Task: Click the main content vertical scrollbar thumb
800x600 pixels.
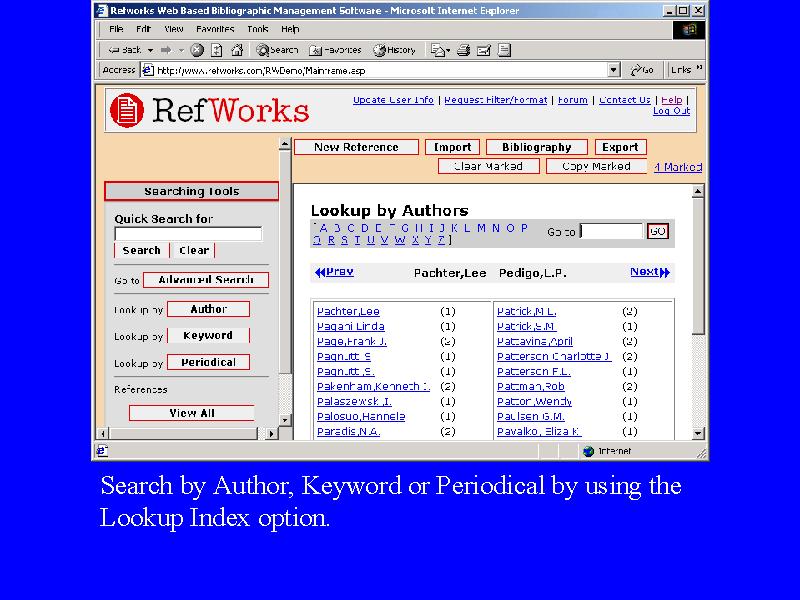Action: 697,266
